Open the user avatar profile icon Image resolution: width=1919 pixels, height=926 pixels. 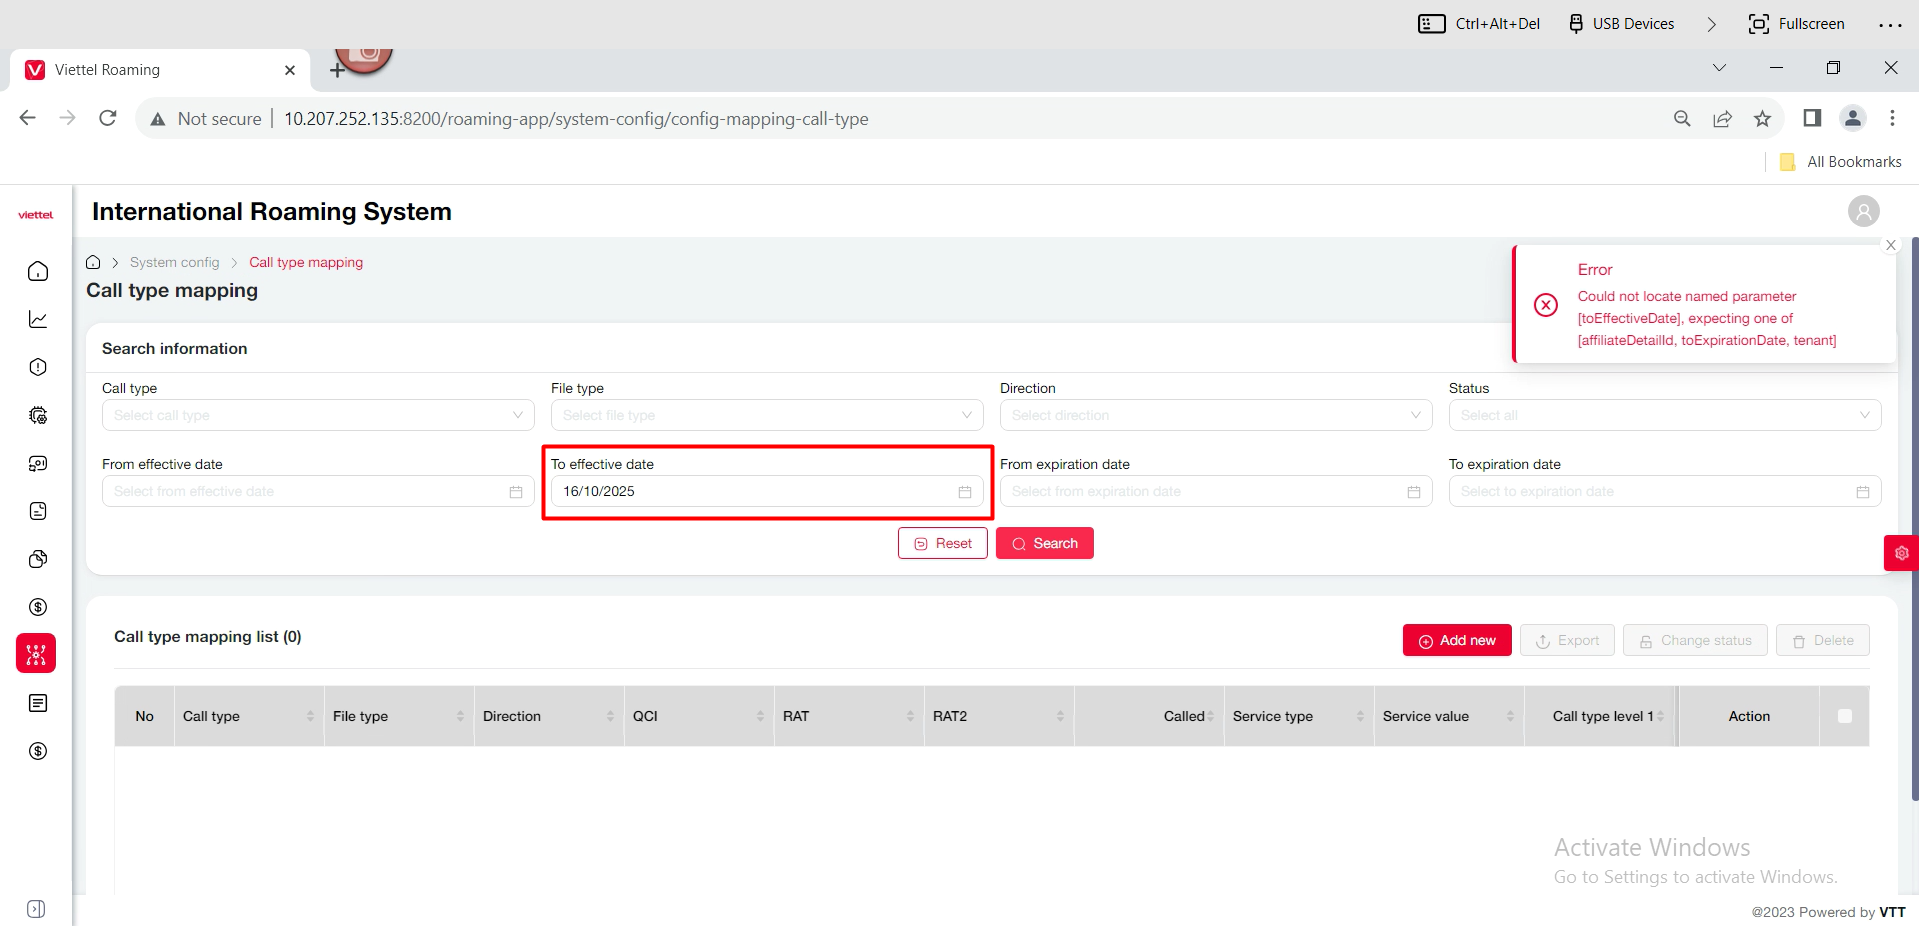coord(1863,212)
